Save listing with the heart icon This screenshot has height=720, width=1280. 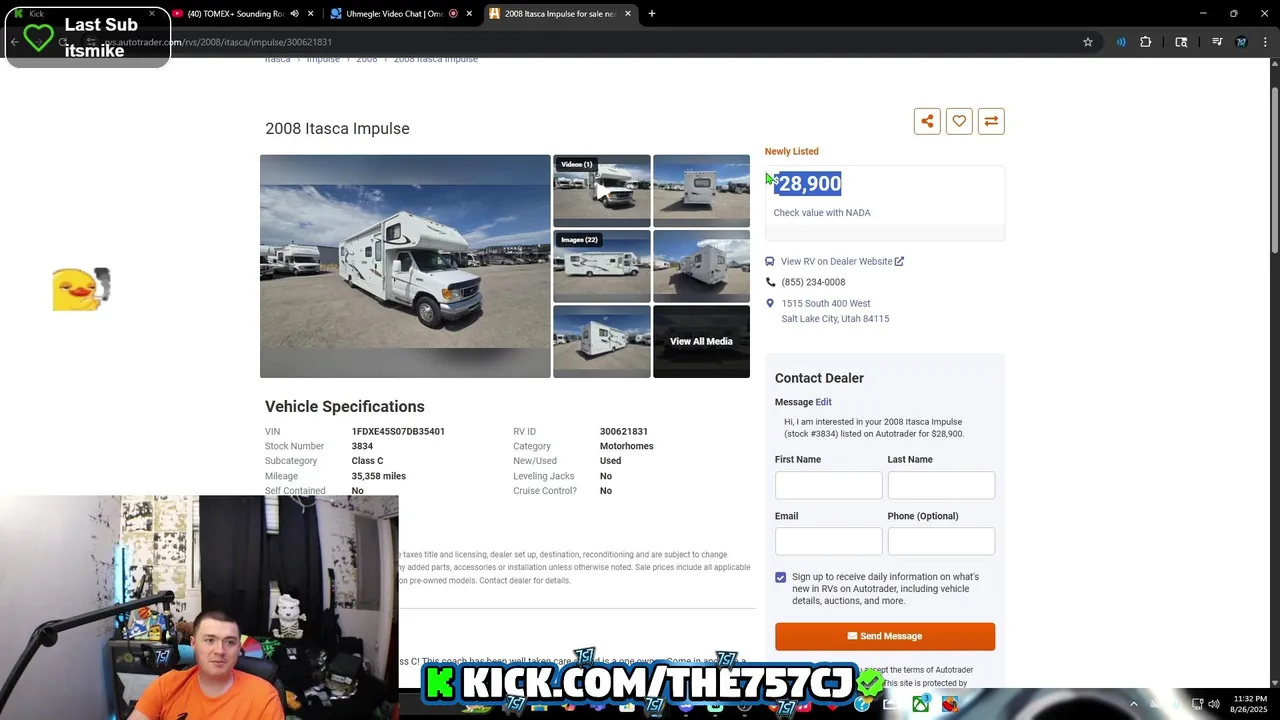959,121
